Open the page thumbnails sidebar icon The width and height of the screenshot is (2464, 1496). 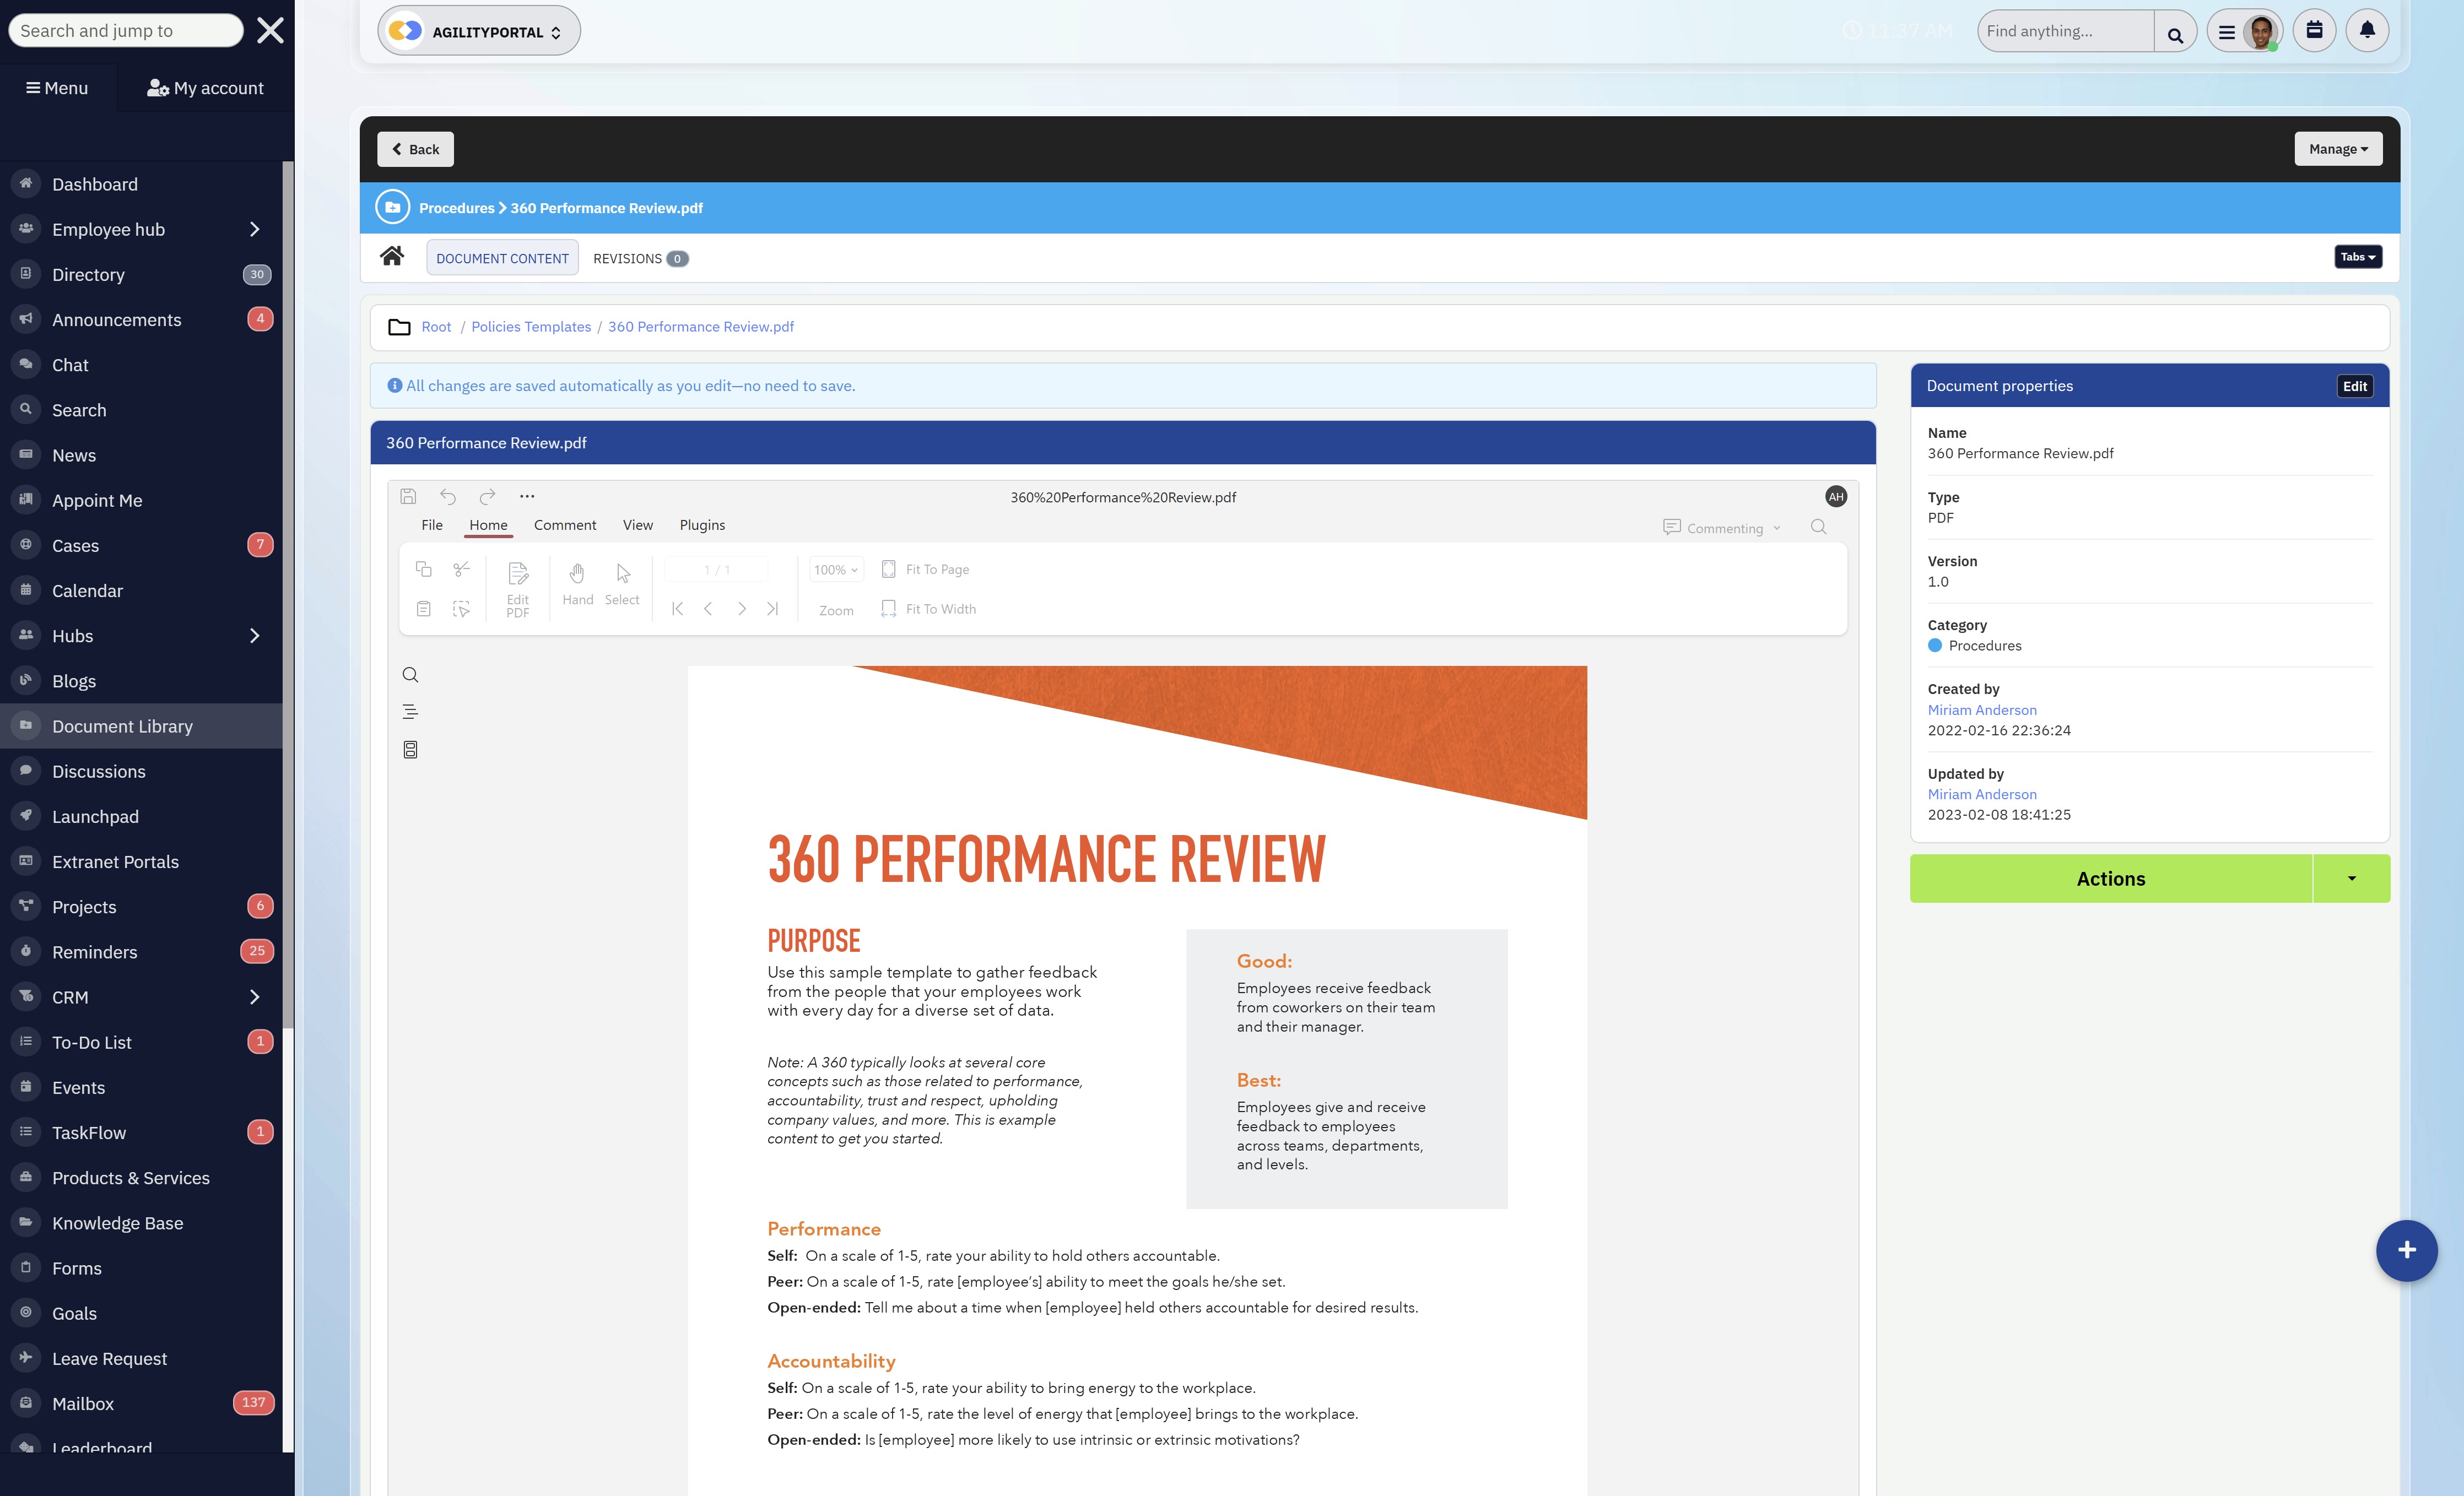tap(410, 750)
